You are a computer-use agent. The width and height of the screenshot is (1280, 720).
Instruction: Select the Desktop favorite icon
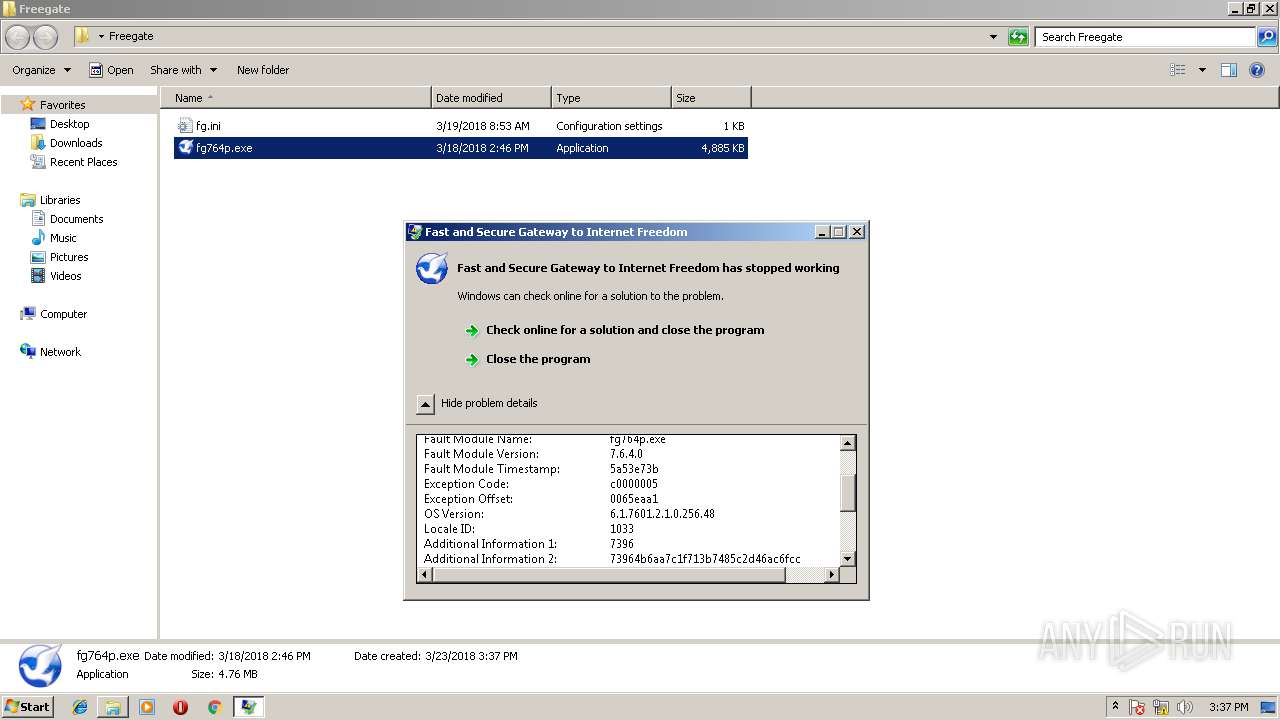[x=38, y=124]
